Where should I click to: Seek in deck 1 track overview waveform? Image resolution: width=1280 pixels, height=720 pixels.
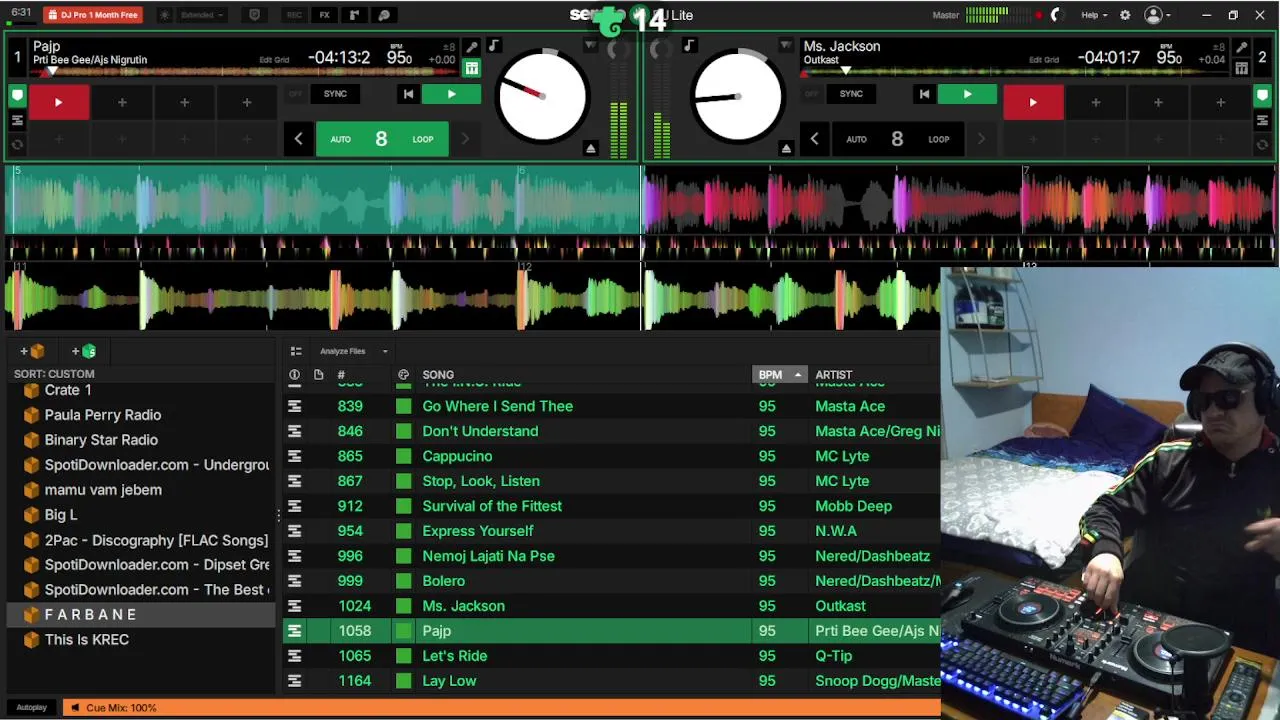coord(245,72)
